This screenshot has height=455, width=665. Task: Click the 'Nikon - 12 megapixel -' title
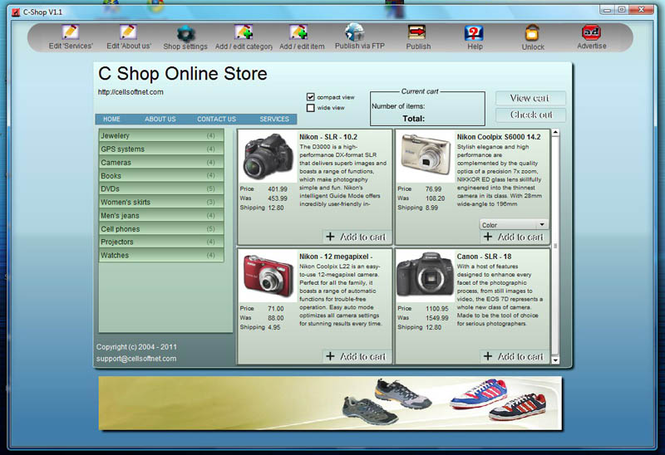coord(336,257)
